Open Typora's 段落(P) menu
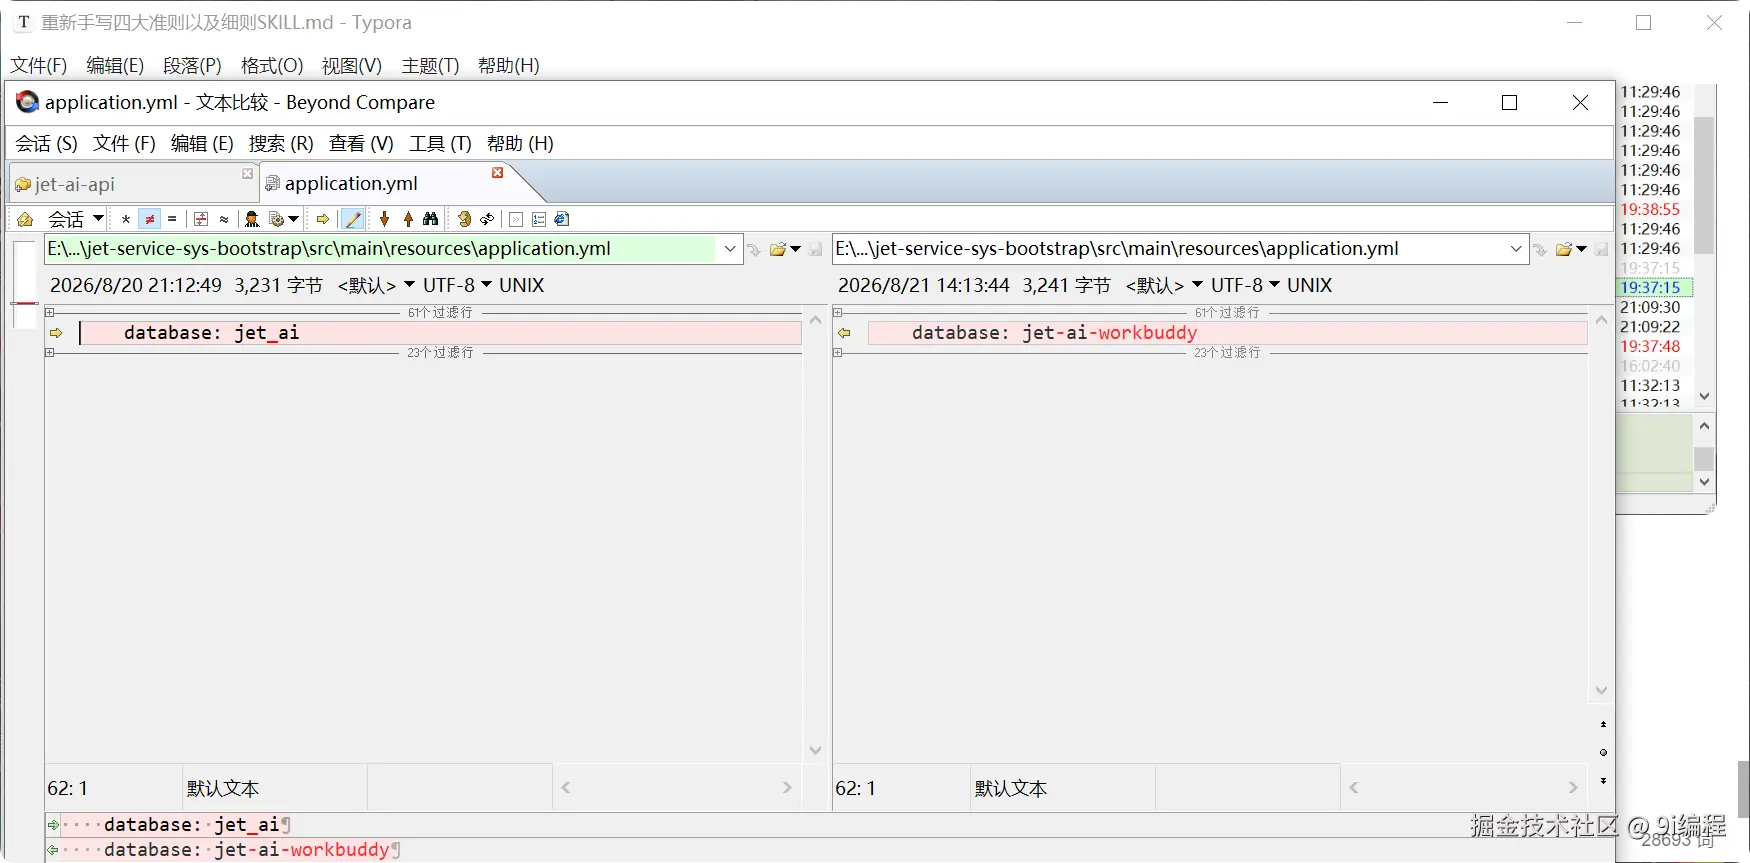Viewport: 1750px width, 863px height. pyautogui.click(x=192, y=66)
